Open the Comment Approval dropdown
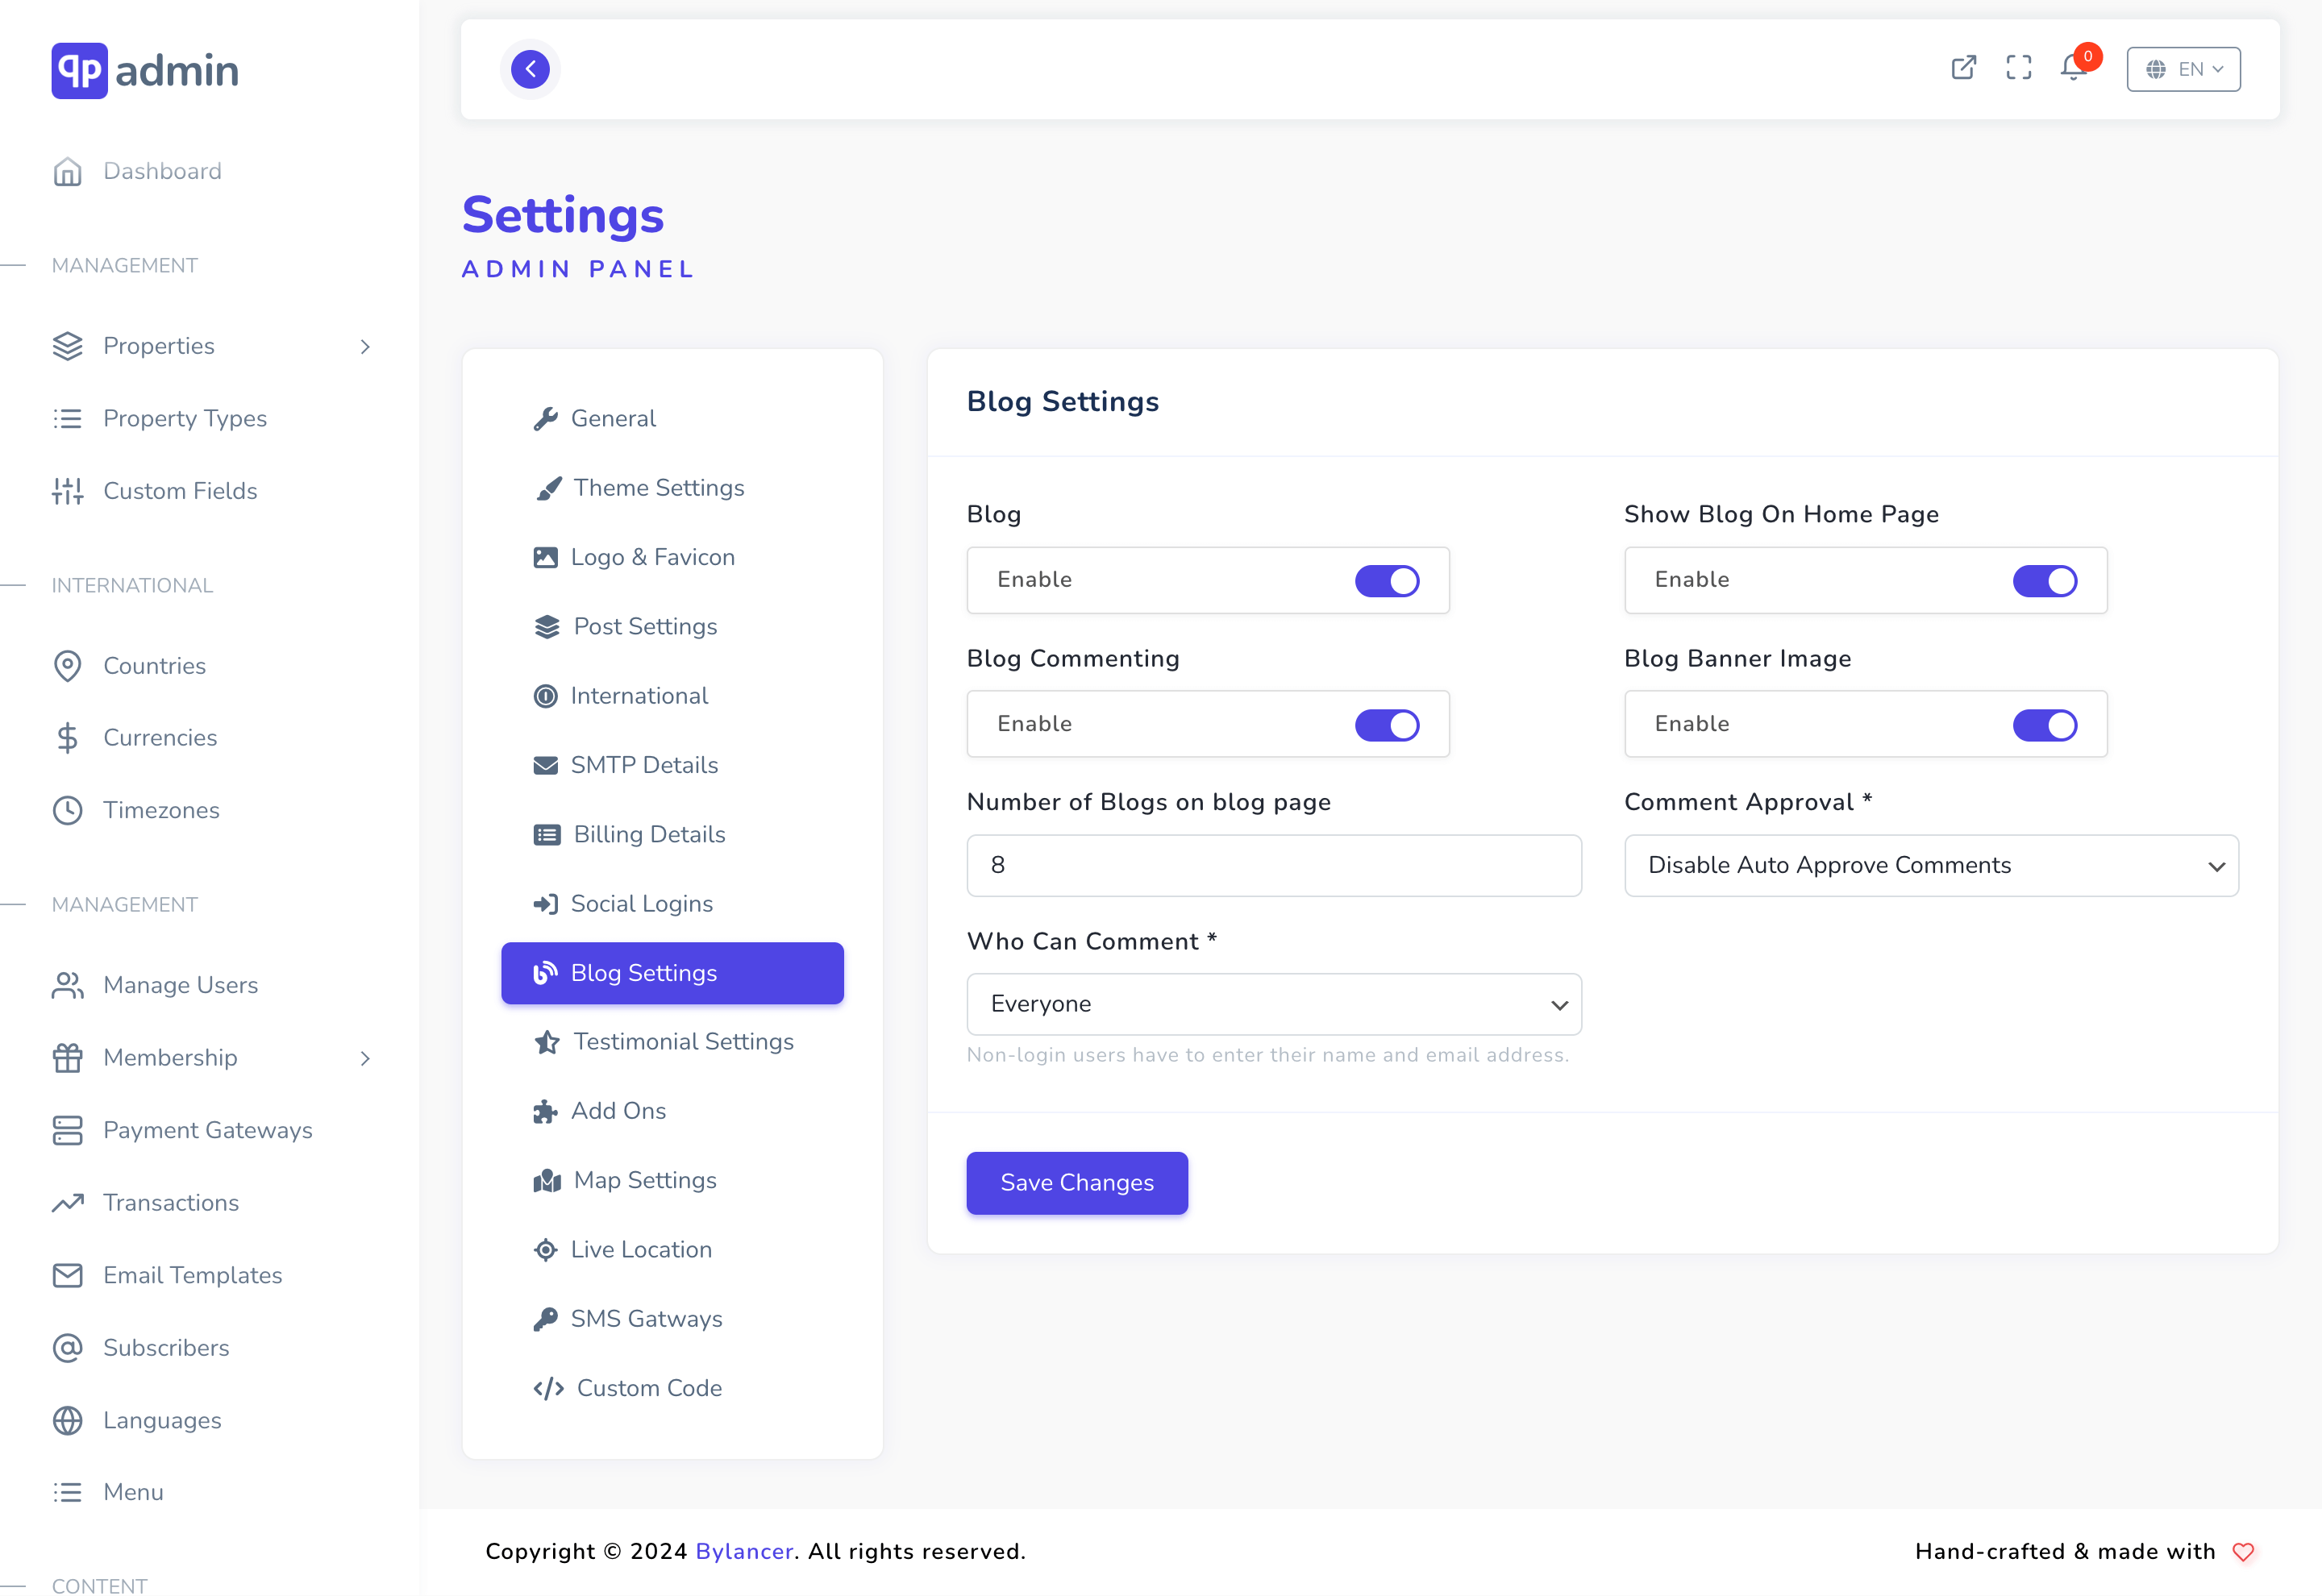 tap(1930, 865)
